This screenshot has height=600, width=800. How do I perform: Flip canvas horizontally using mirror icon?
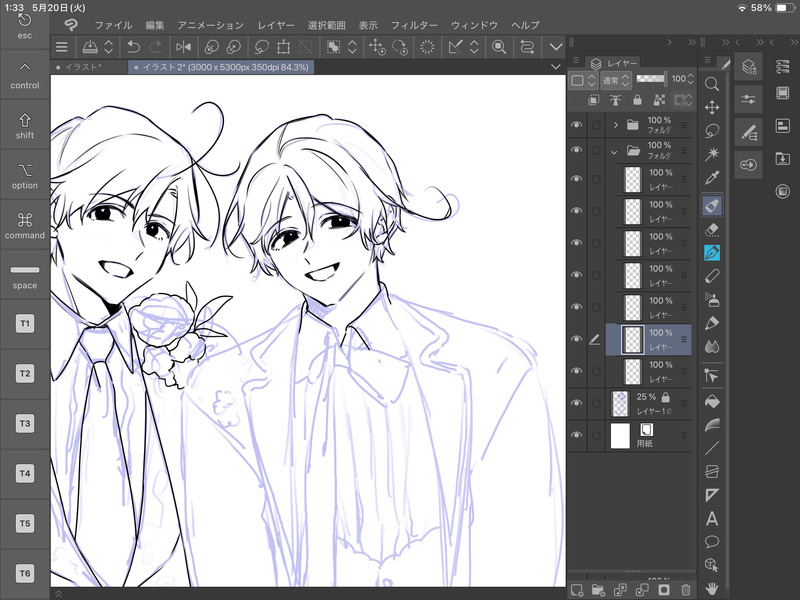(183, 47)
